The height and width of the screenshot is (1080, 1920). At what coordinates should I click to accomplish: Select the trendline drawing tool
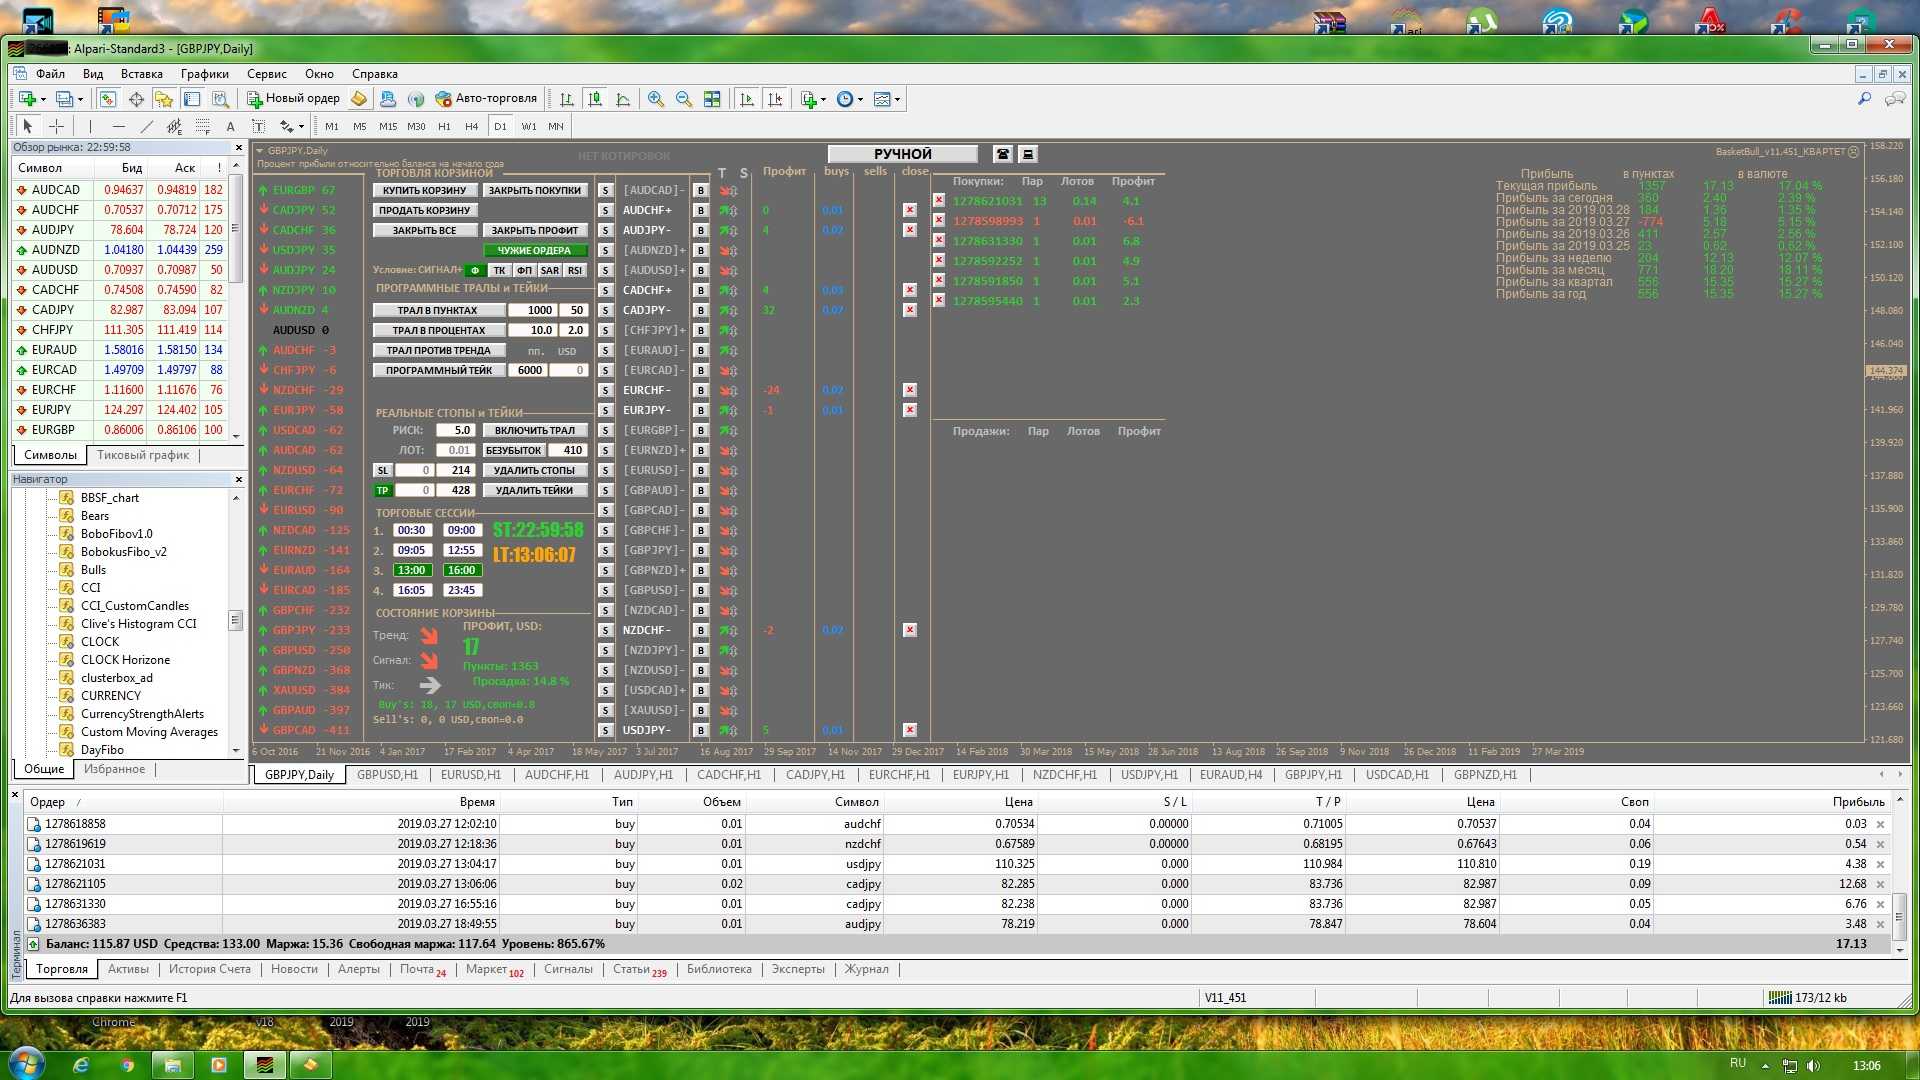[147, 126]
